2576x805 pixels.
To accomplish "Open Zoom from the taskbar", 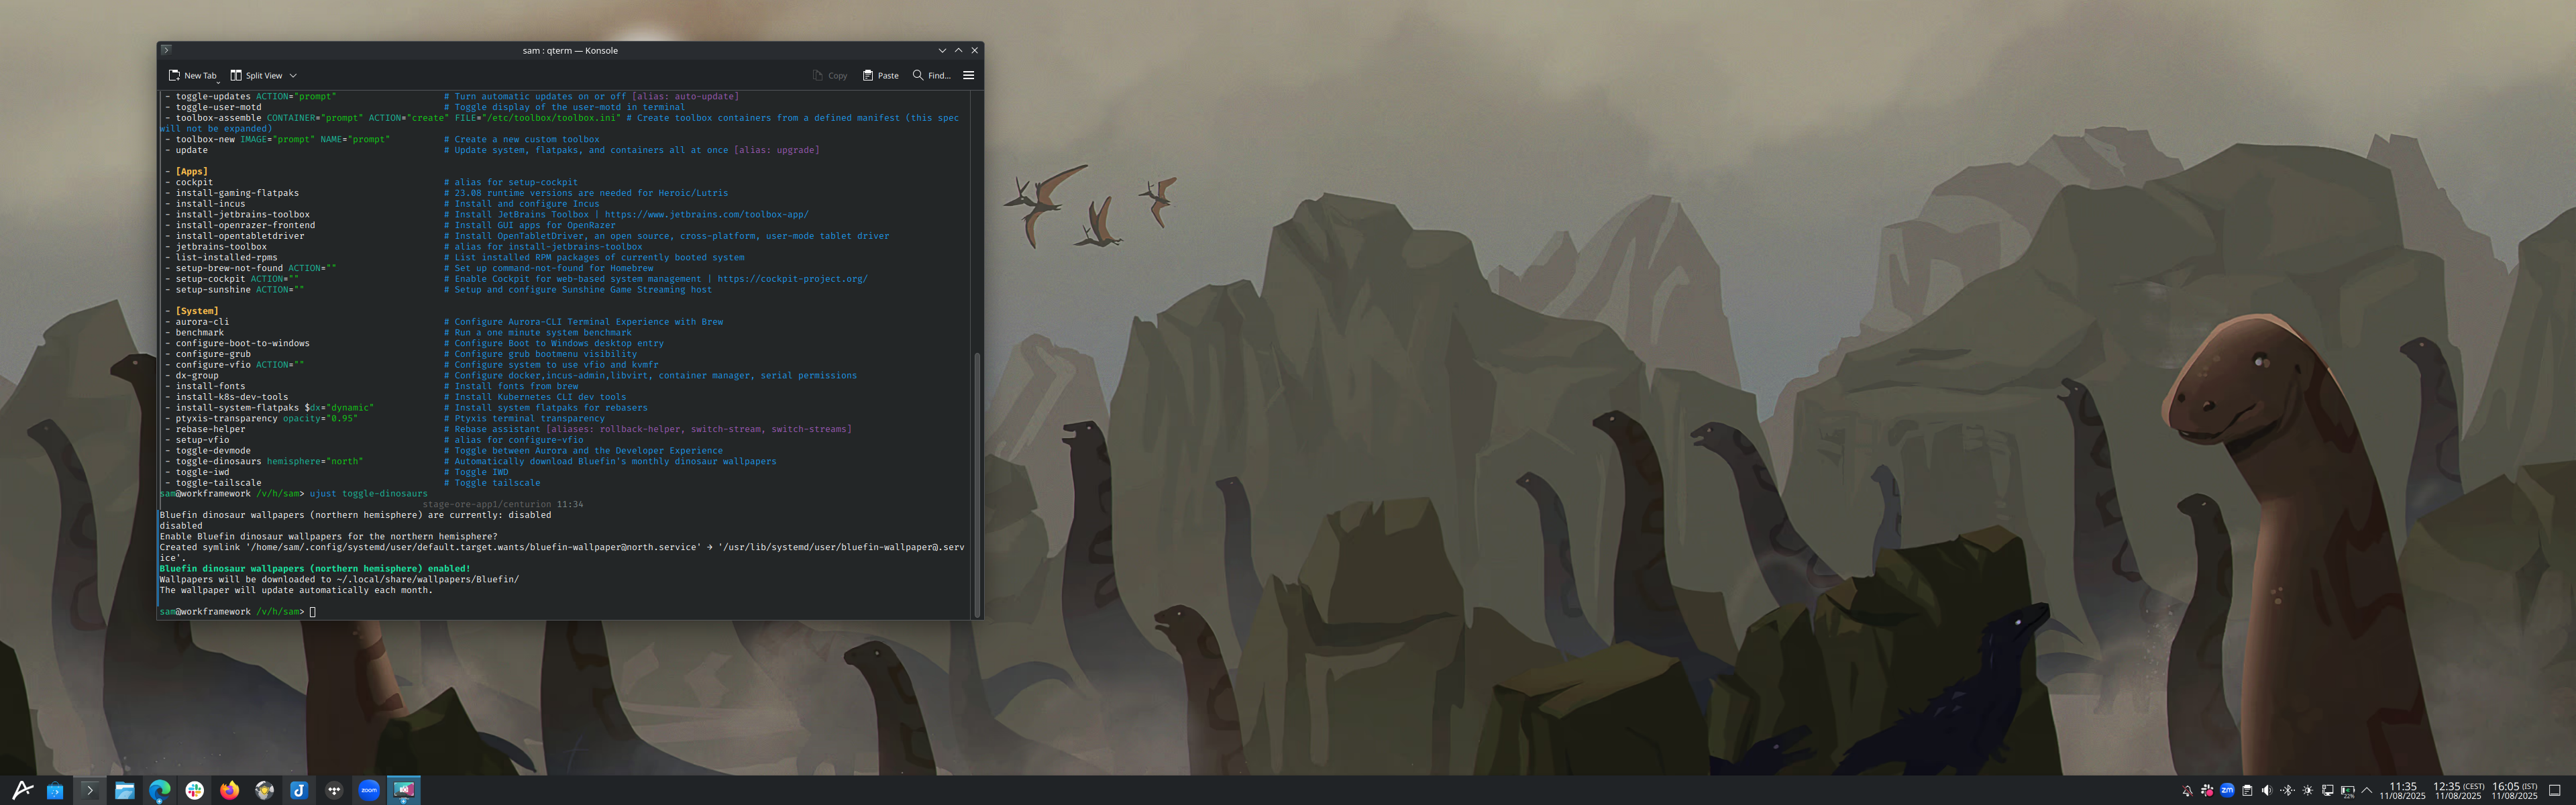I will coord(369,790).
